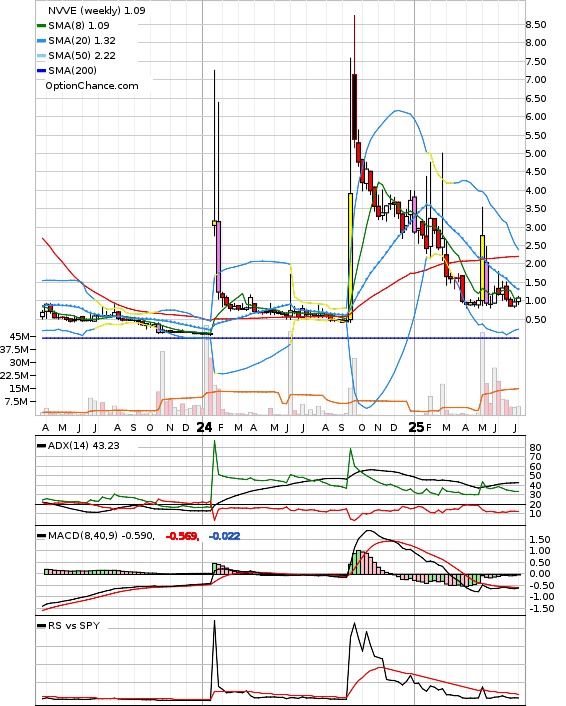Click the 0.00 level on MACD axis
The width and height of the screenshot is (566, 706).
click(x=540, y=574)
